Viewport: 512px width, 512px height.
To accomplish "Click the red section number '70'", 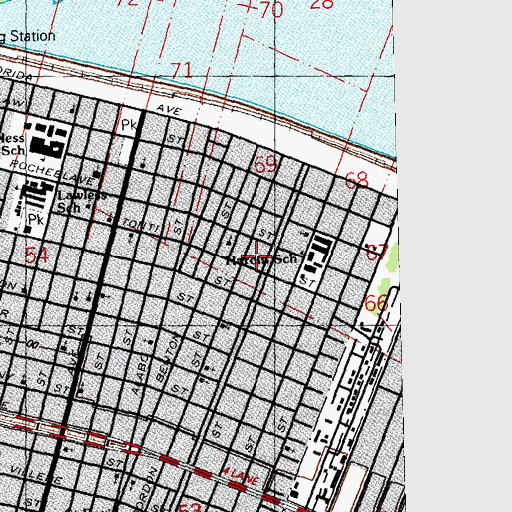I will click(271, 9).
